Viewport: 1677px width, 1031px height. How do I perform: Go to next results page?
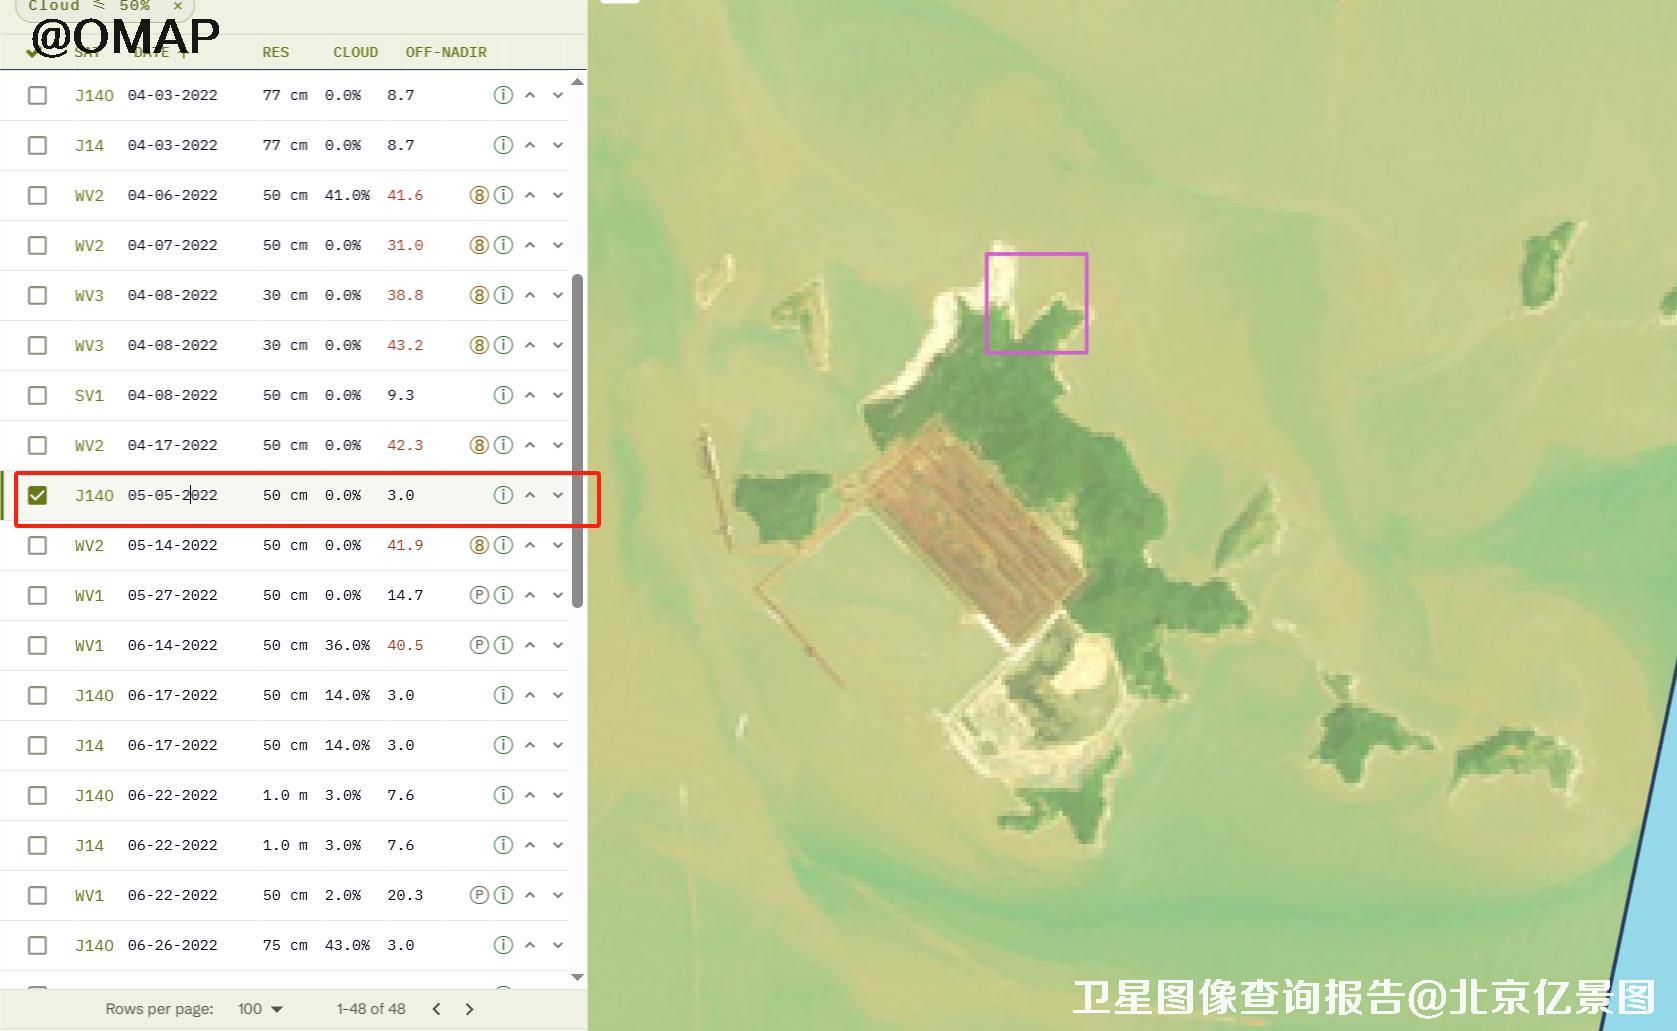click(x=469, y=1009)
